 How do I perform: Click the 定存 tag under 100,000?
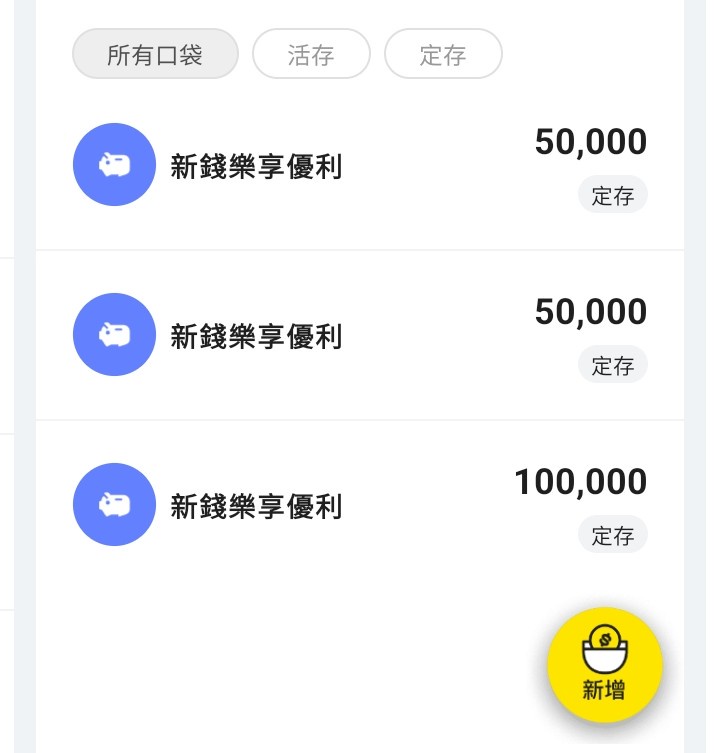point(612,535)
